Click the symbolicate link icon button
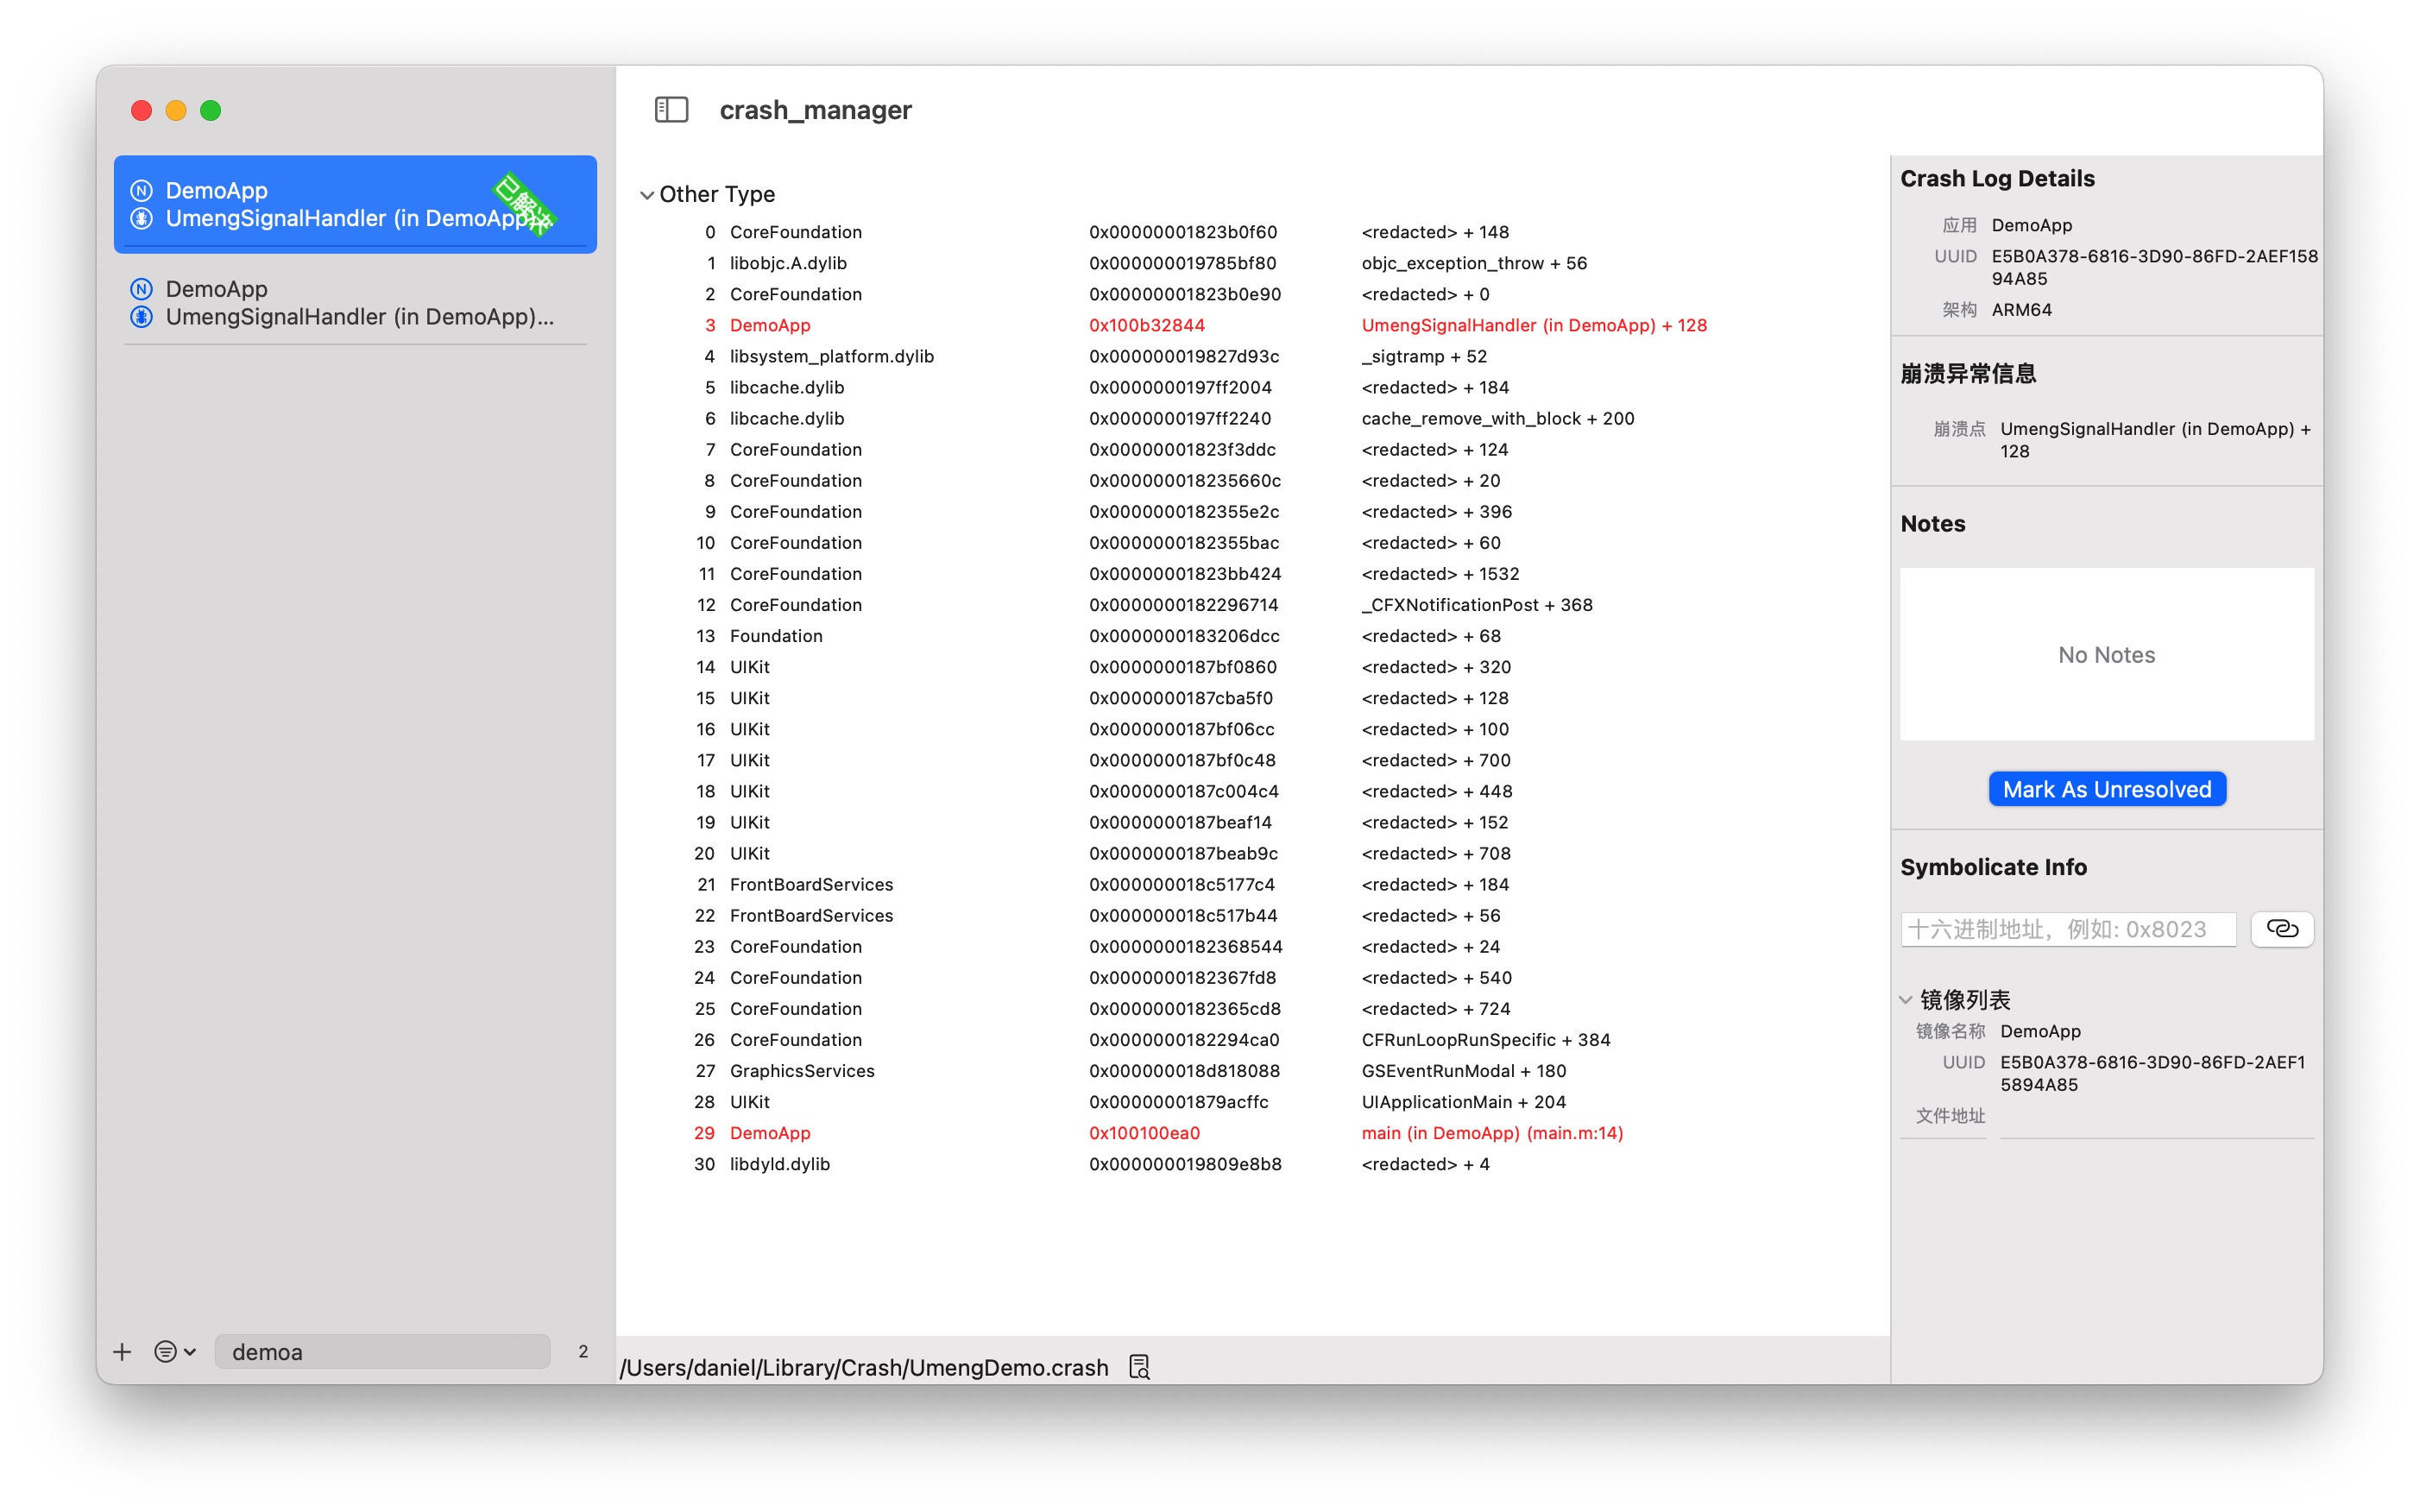Viewport: 2420px width, 1512px height. pyautogui.click(x=2281, y=929)
